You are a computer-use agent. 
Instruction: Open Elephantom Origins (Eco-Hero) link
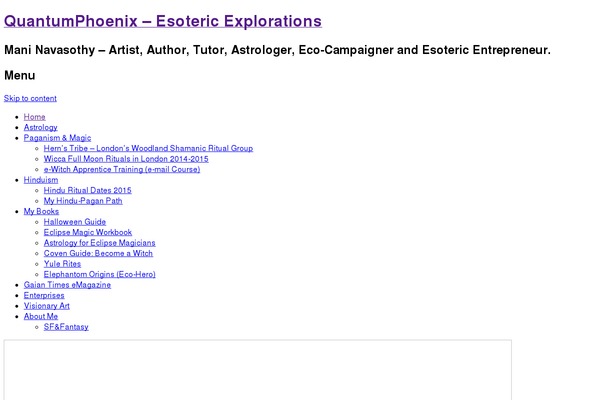point(99,274)
